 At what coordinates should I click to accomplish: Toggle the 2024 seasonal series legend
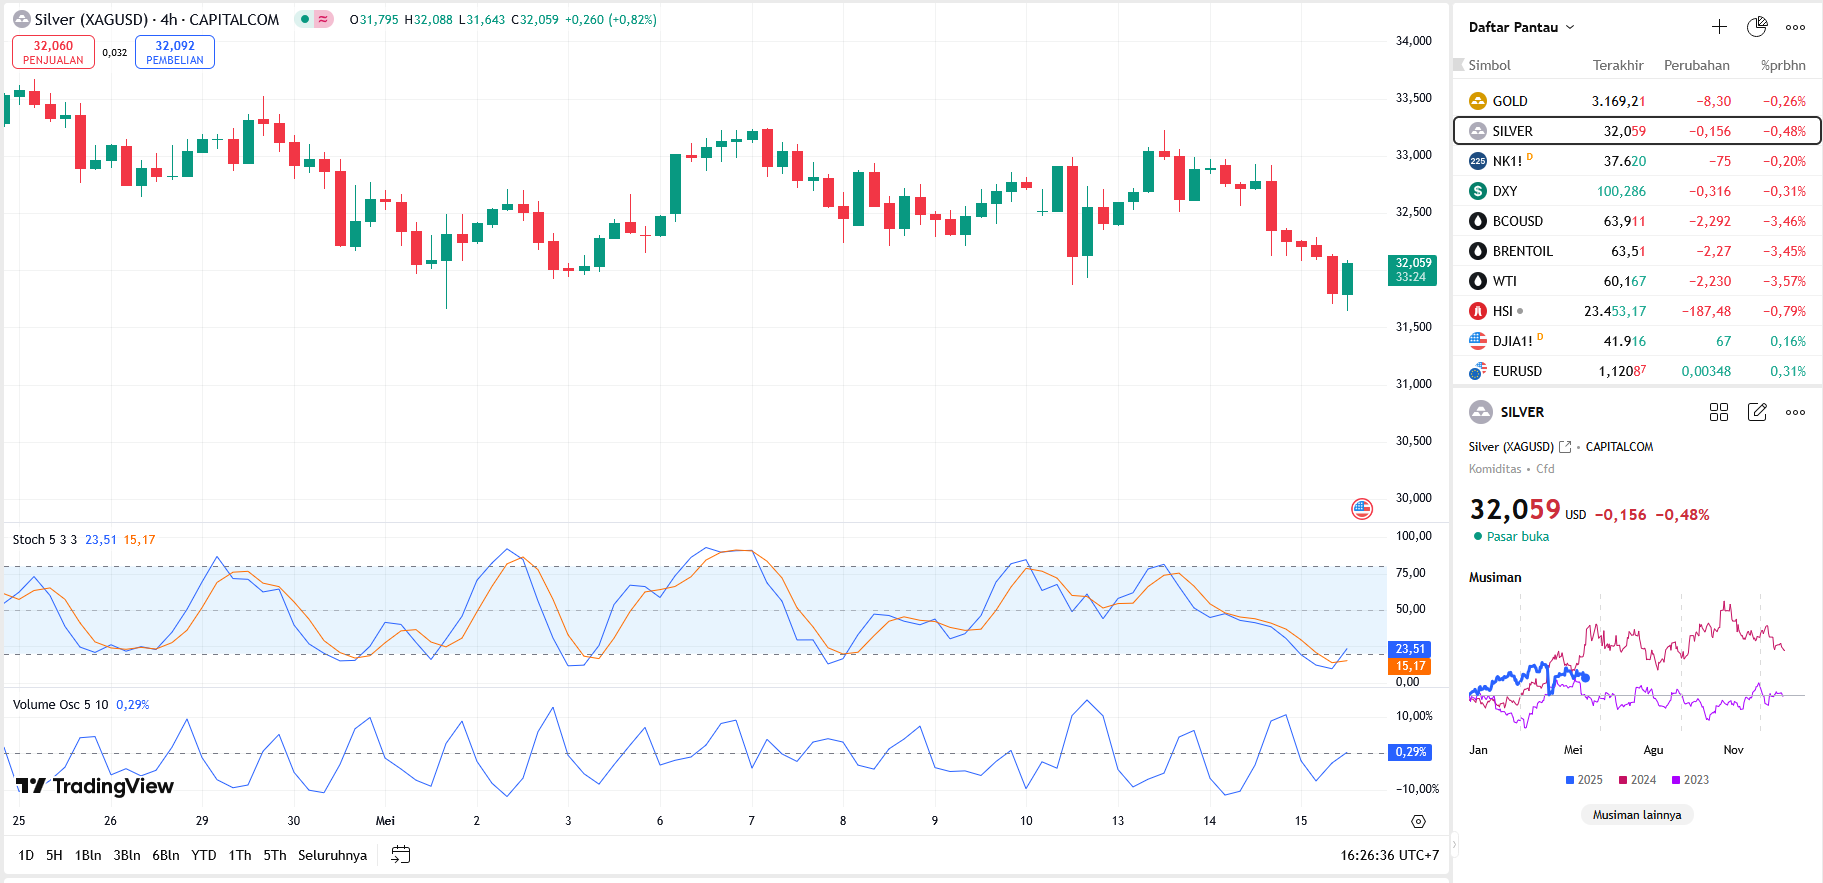pos(1637,780)
